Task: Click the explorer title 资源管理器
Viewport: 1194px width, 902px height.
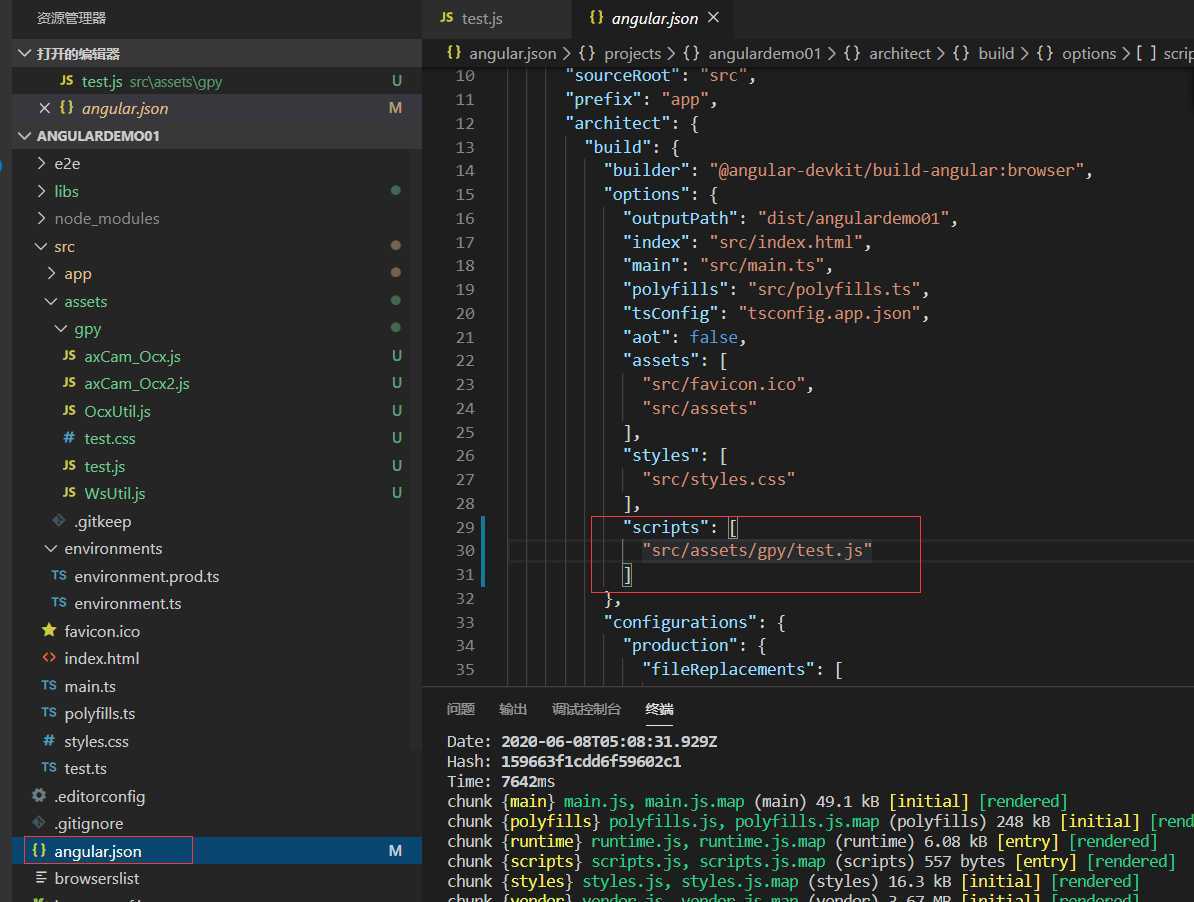Action: pyautogui.click(x=72, y=18)
